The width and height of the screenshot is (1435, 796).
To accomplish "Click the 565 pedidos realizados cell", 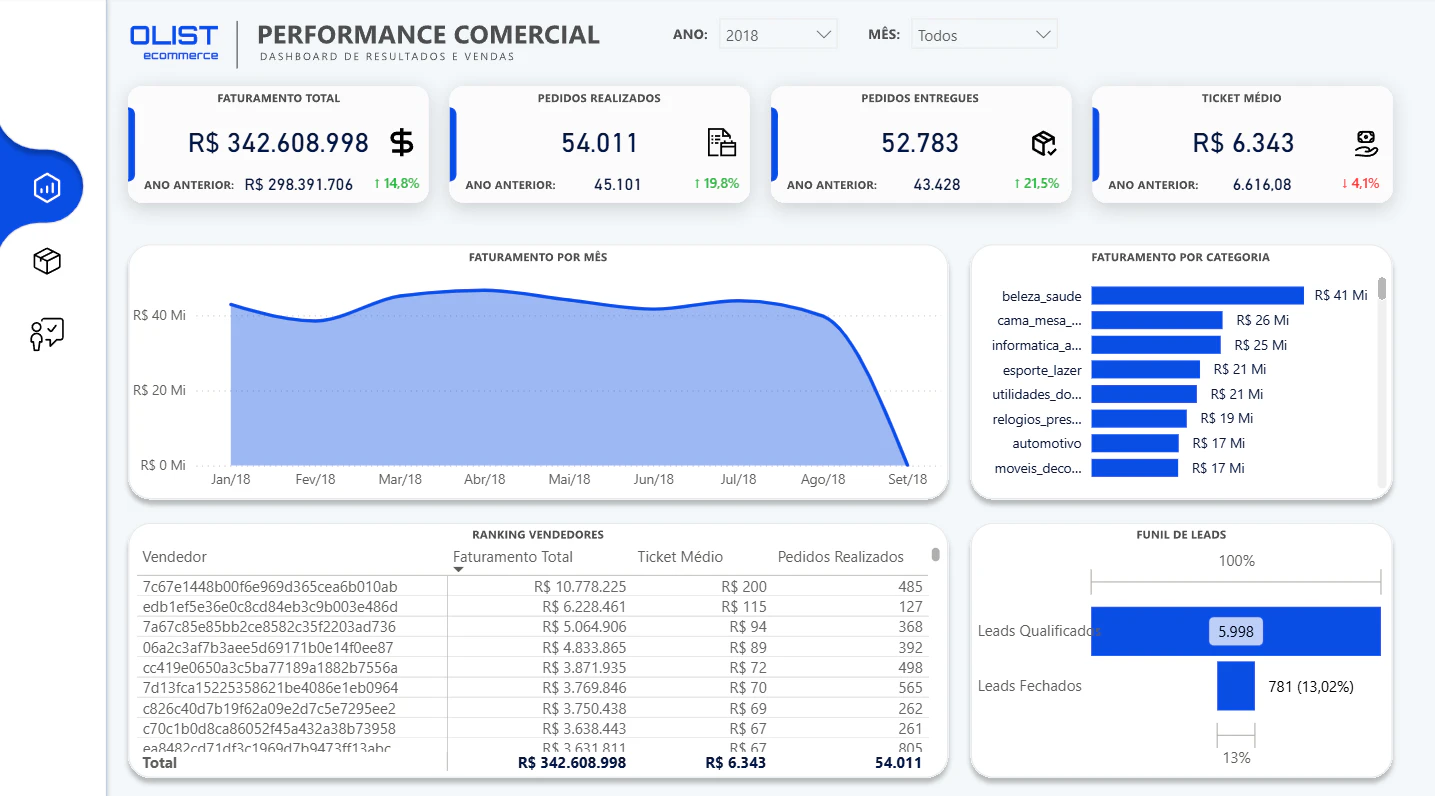I will coord(910,688).
